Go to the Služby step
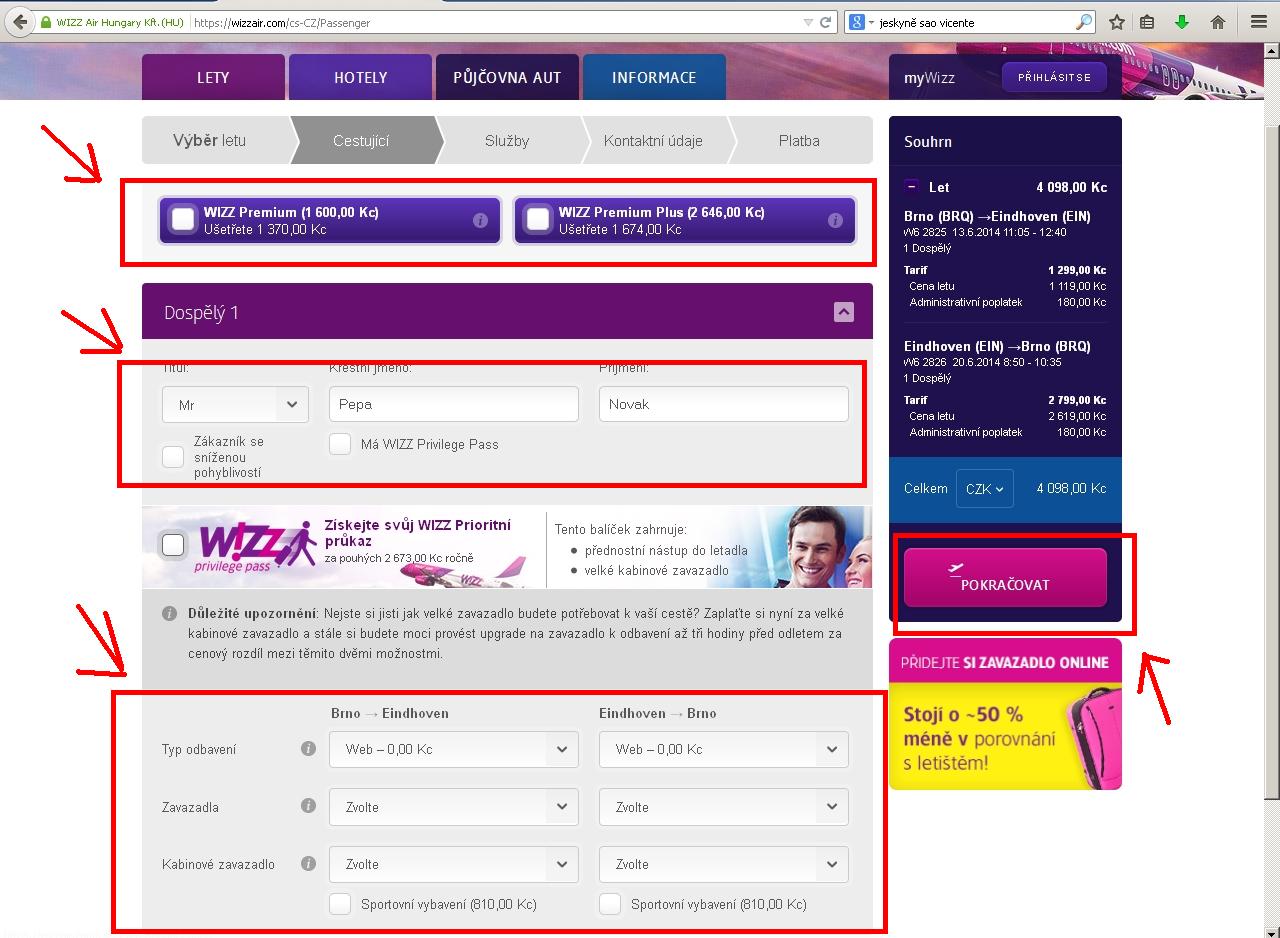Viewport: 1280px width, 938px height. point(507,140)
